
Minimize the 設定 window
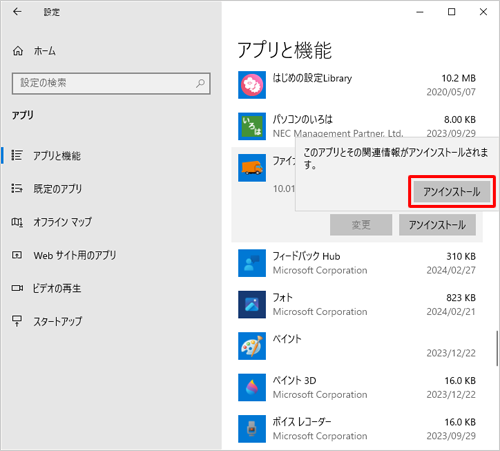420,12
